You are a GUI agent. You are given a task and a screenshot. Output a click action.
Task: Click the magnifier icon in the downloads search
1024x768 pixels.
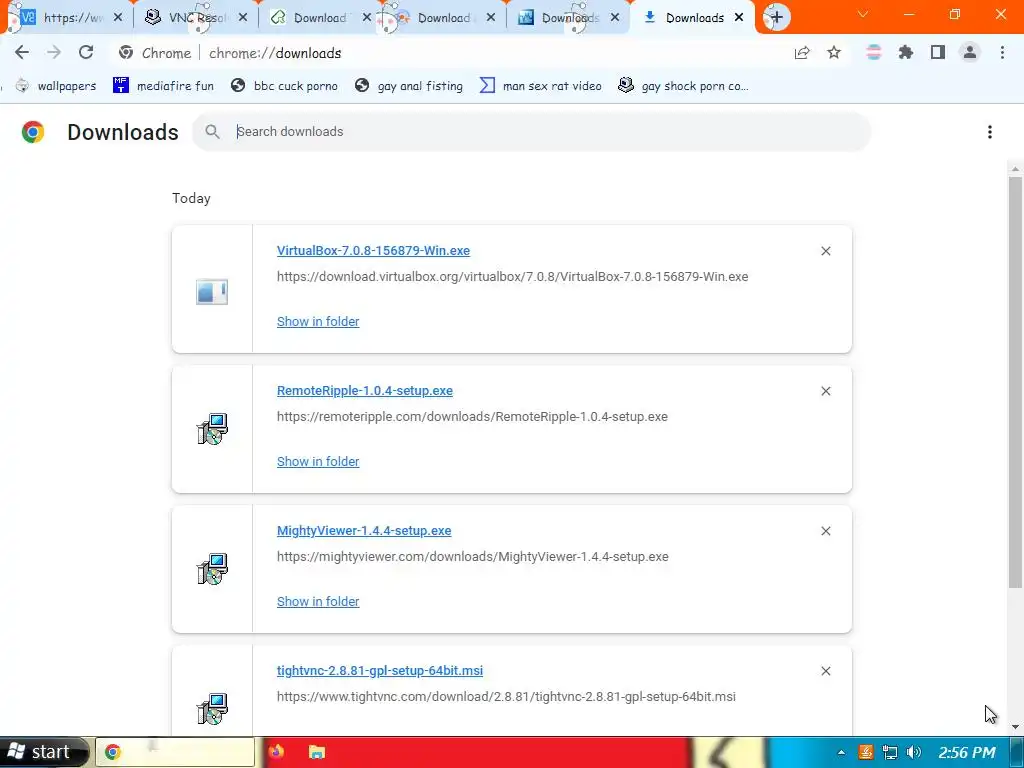(x=212, y=131)
